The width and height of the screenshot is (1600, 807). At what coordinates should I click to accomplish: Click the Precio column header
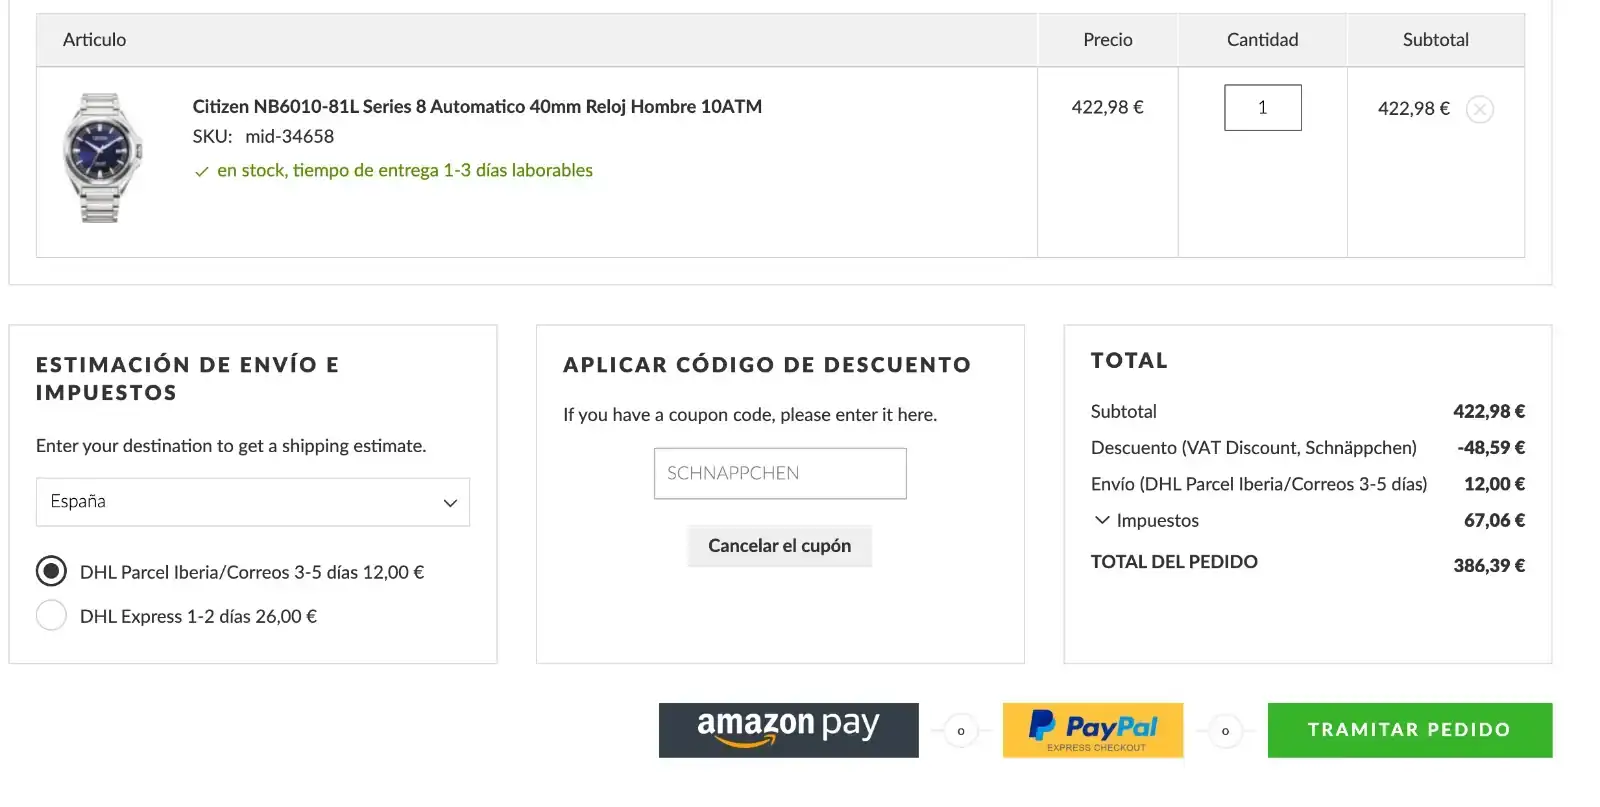pyautogui.click(x=1107, y=40)
